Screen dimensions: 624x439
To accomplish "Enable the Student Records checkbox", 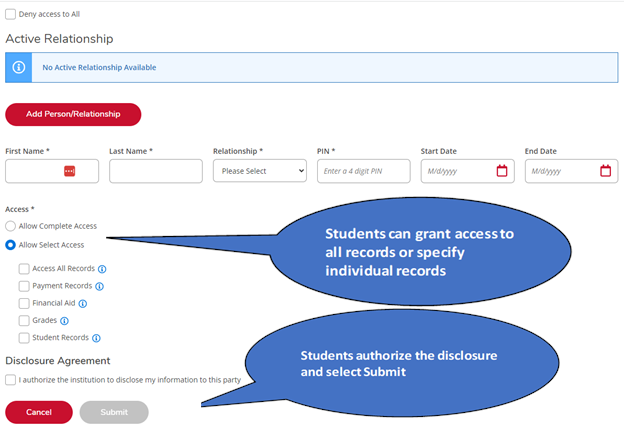I will 24,338.
